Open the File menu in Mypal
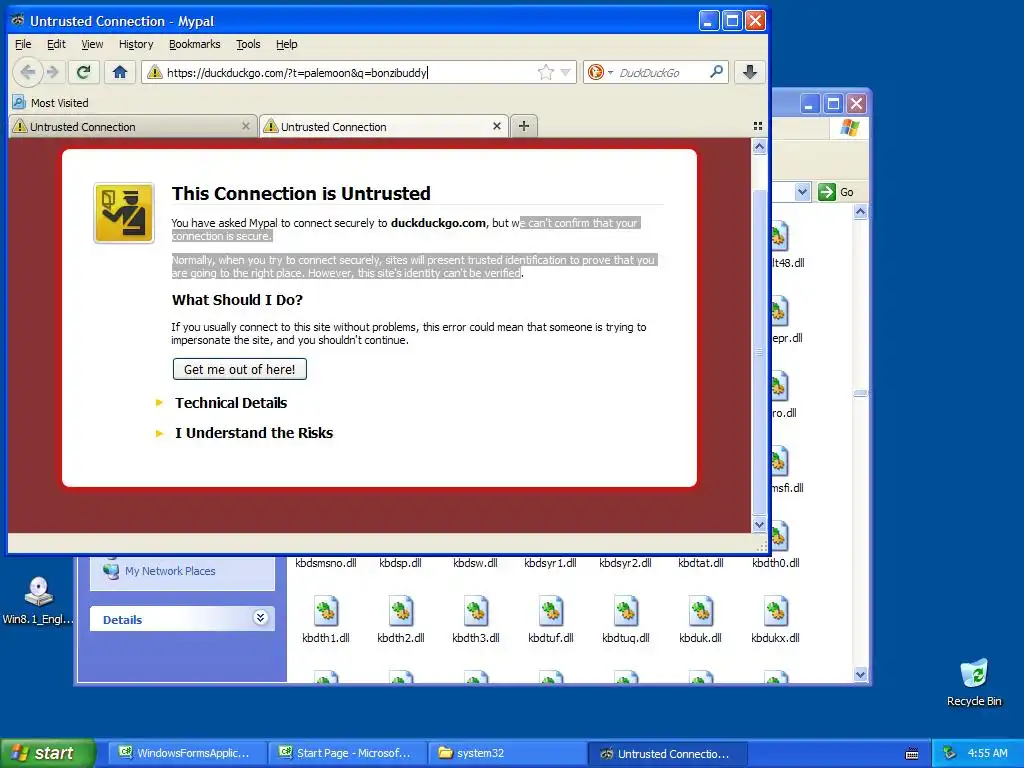Image resolution: width=1024 pixels, height=768 pixels. (23, 44)
